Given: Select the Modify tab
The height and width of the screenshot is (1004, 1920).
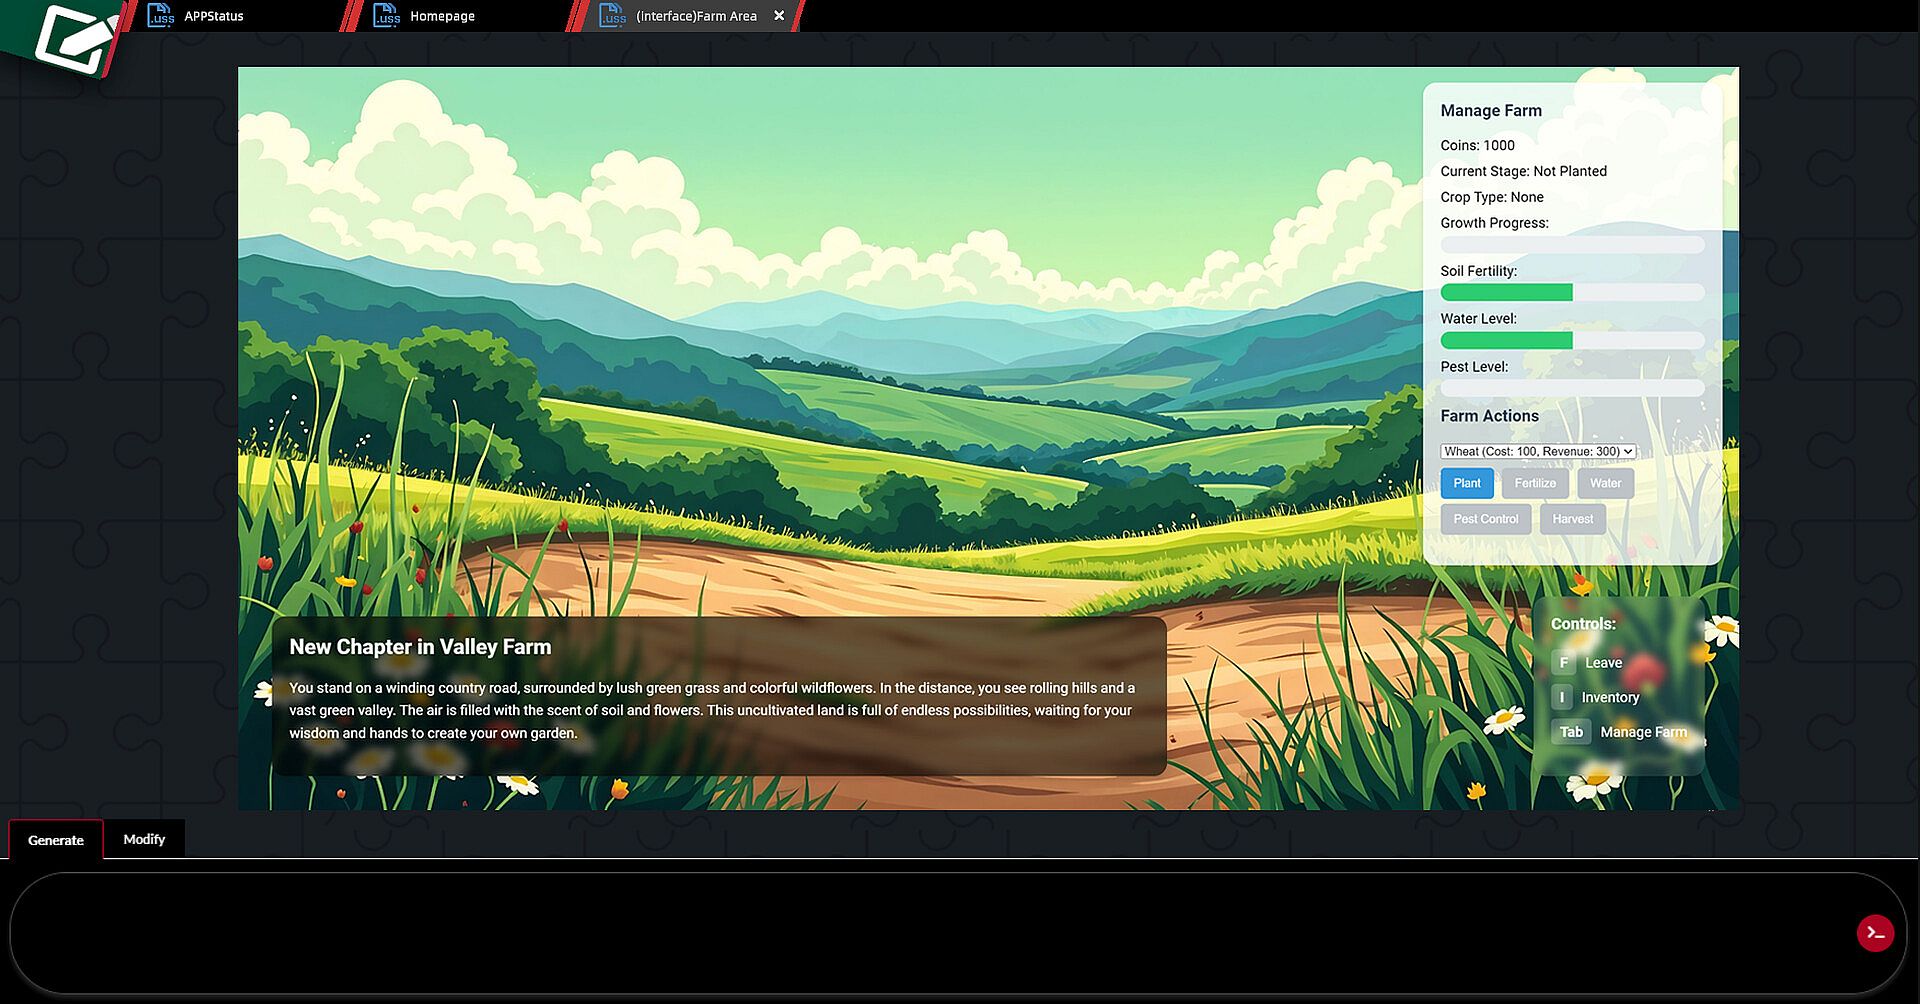Looking at the screenshot, I should tap(144, 839).
